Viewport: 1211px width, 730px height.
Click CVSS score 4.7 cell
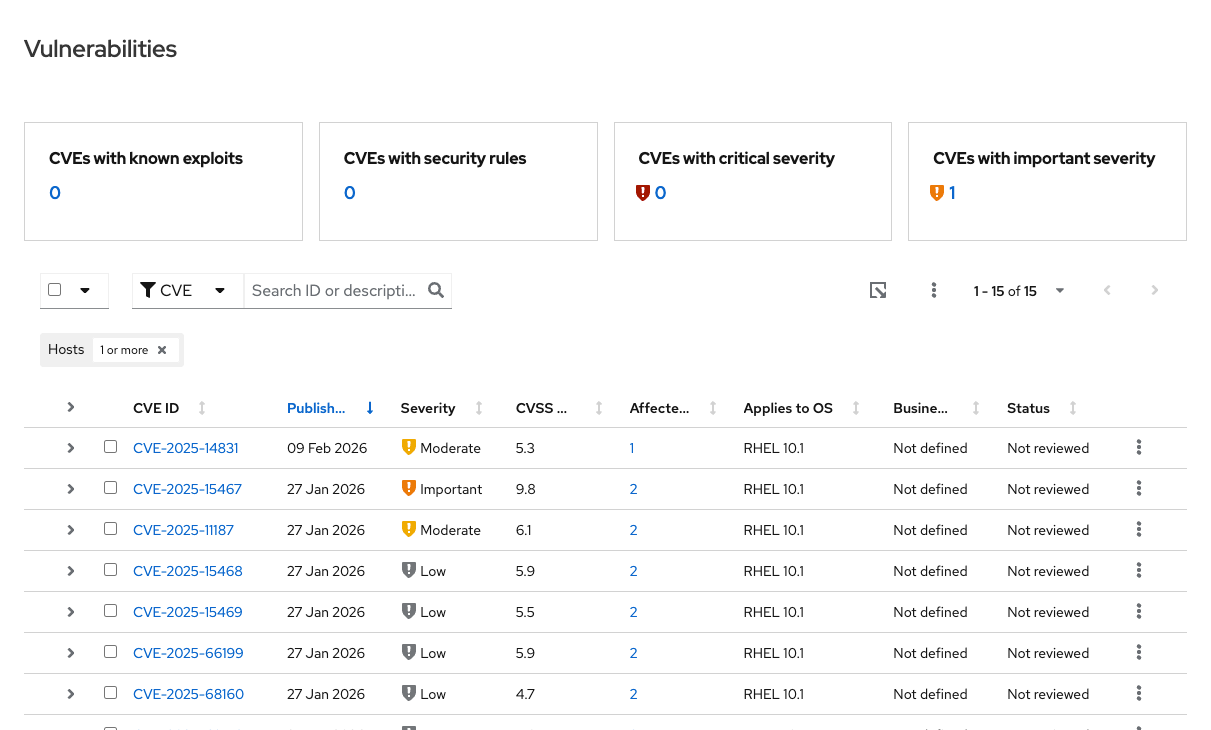point(525,694)
